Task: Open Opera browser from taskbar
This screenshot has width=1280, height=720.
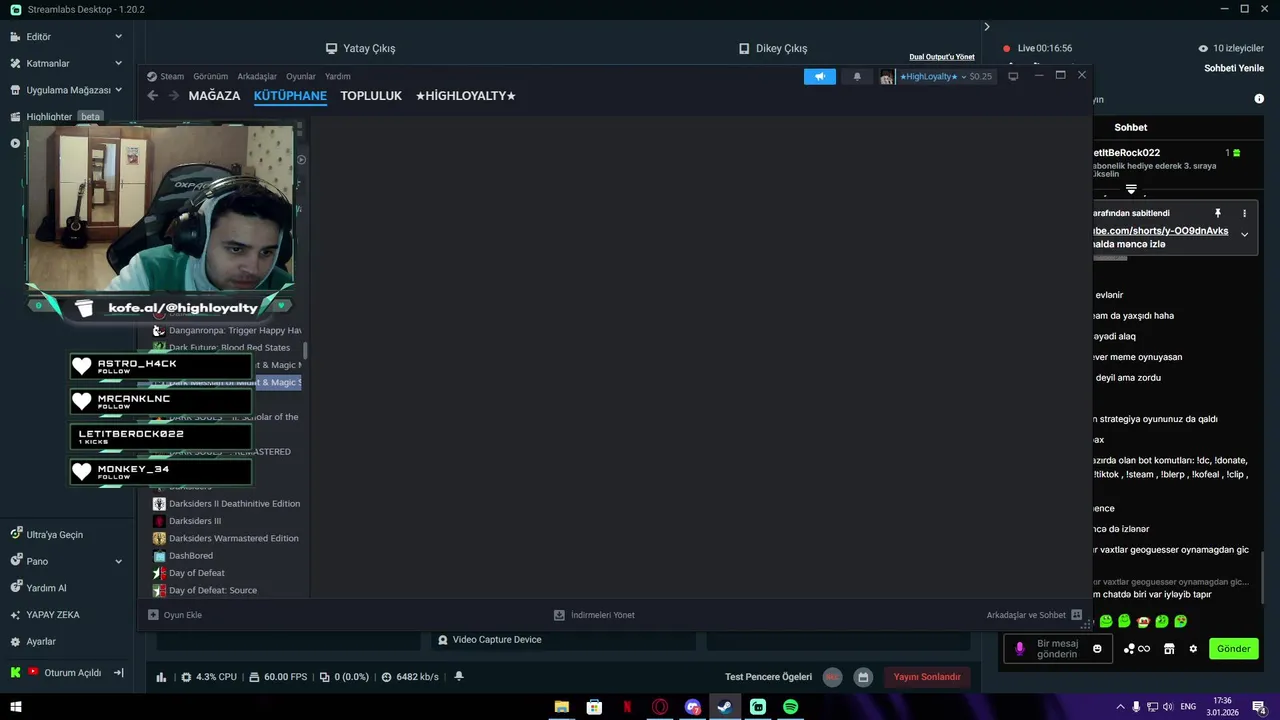Action: [660, 707]
